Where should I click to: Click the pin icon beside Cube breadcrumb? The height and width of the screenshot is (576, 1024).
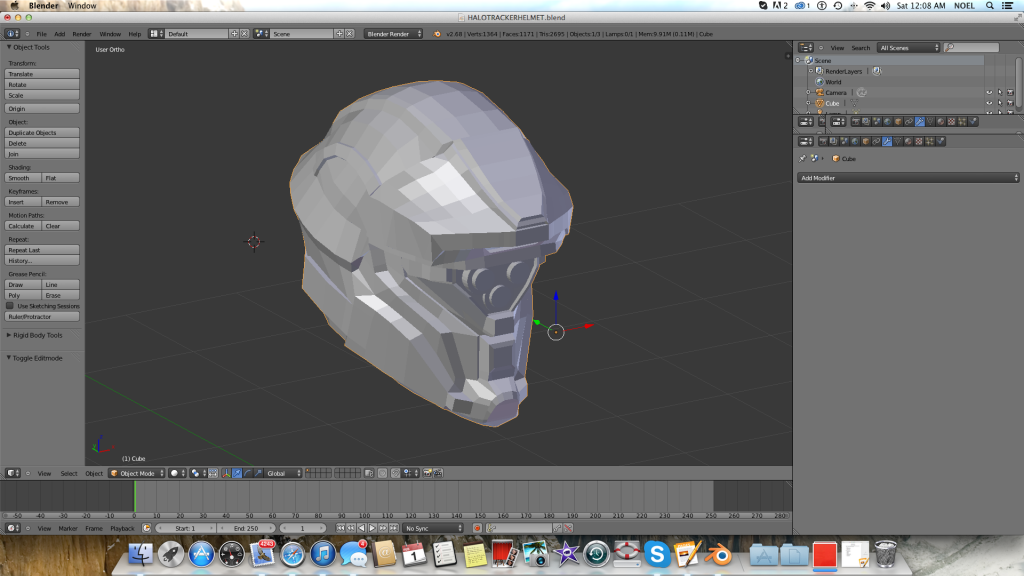coord(803,159)
